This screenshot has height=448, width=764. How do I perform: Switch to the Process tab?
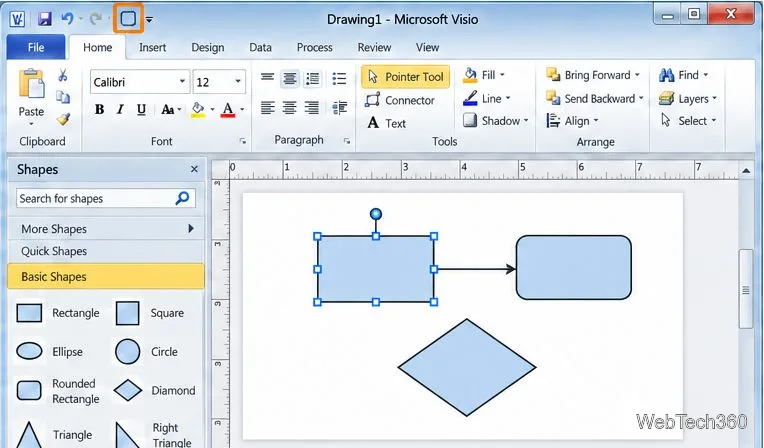(314, 47)
